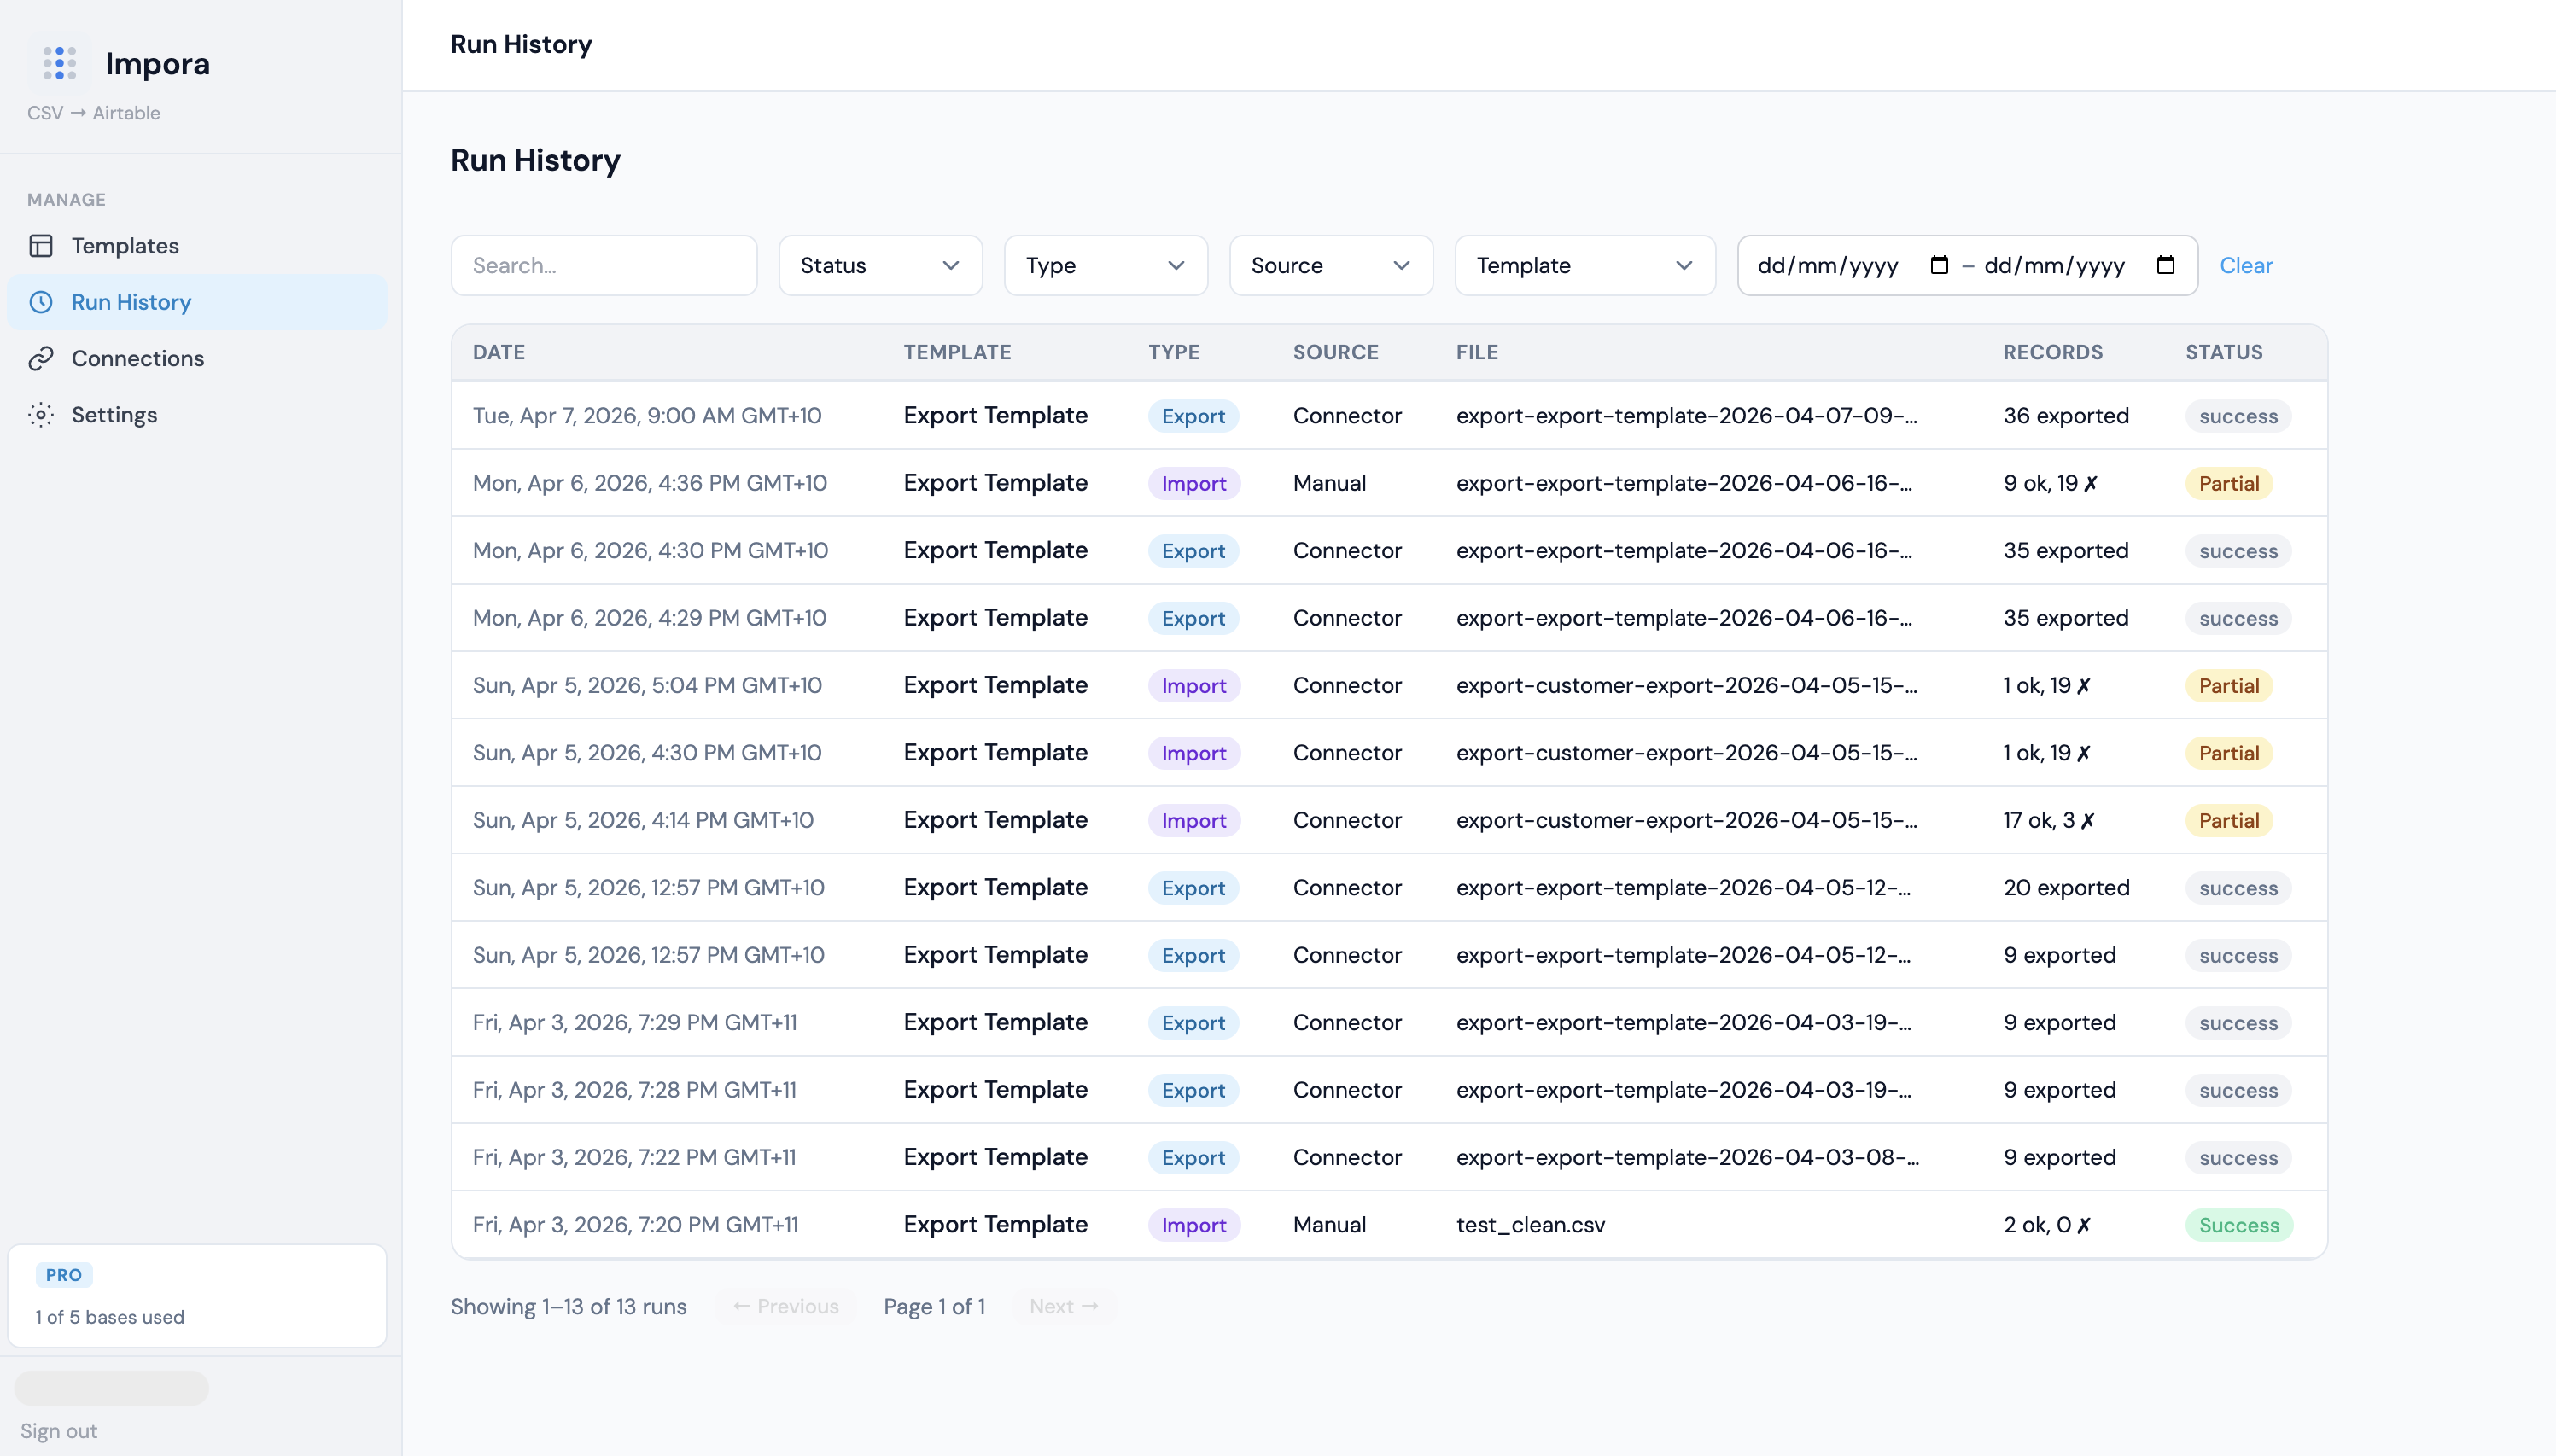Click the Impora app name
The height and width of the screenshot is (1456, 2556).
coord(157,63)
